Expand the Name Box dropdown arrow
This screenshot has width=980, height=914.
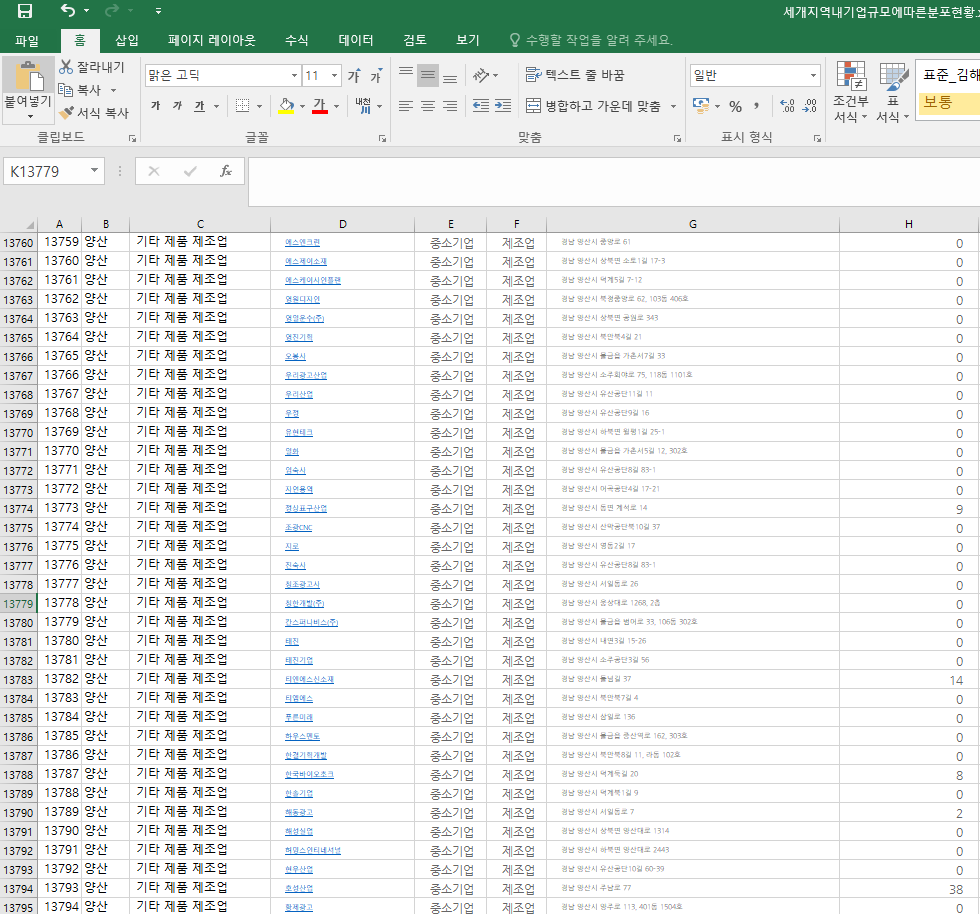coord(94,171)
